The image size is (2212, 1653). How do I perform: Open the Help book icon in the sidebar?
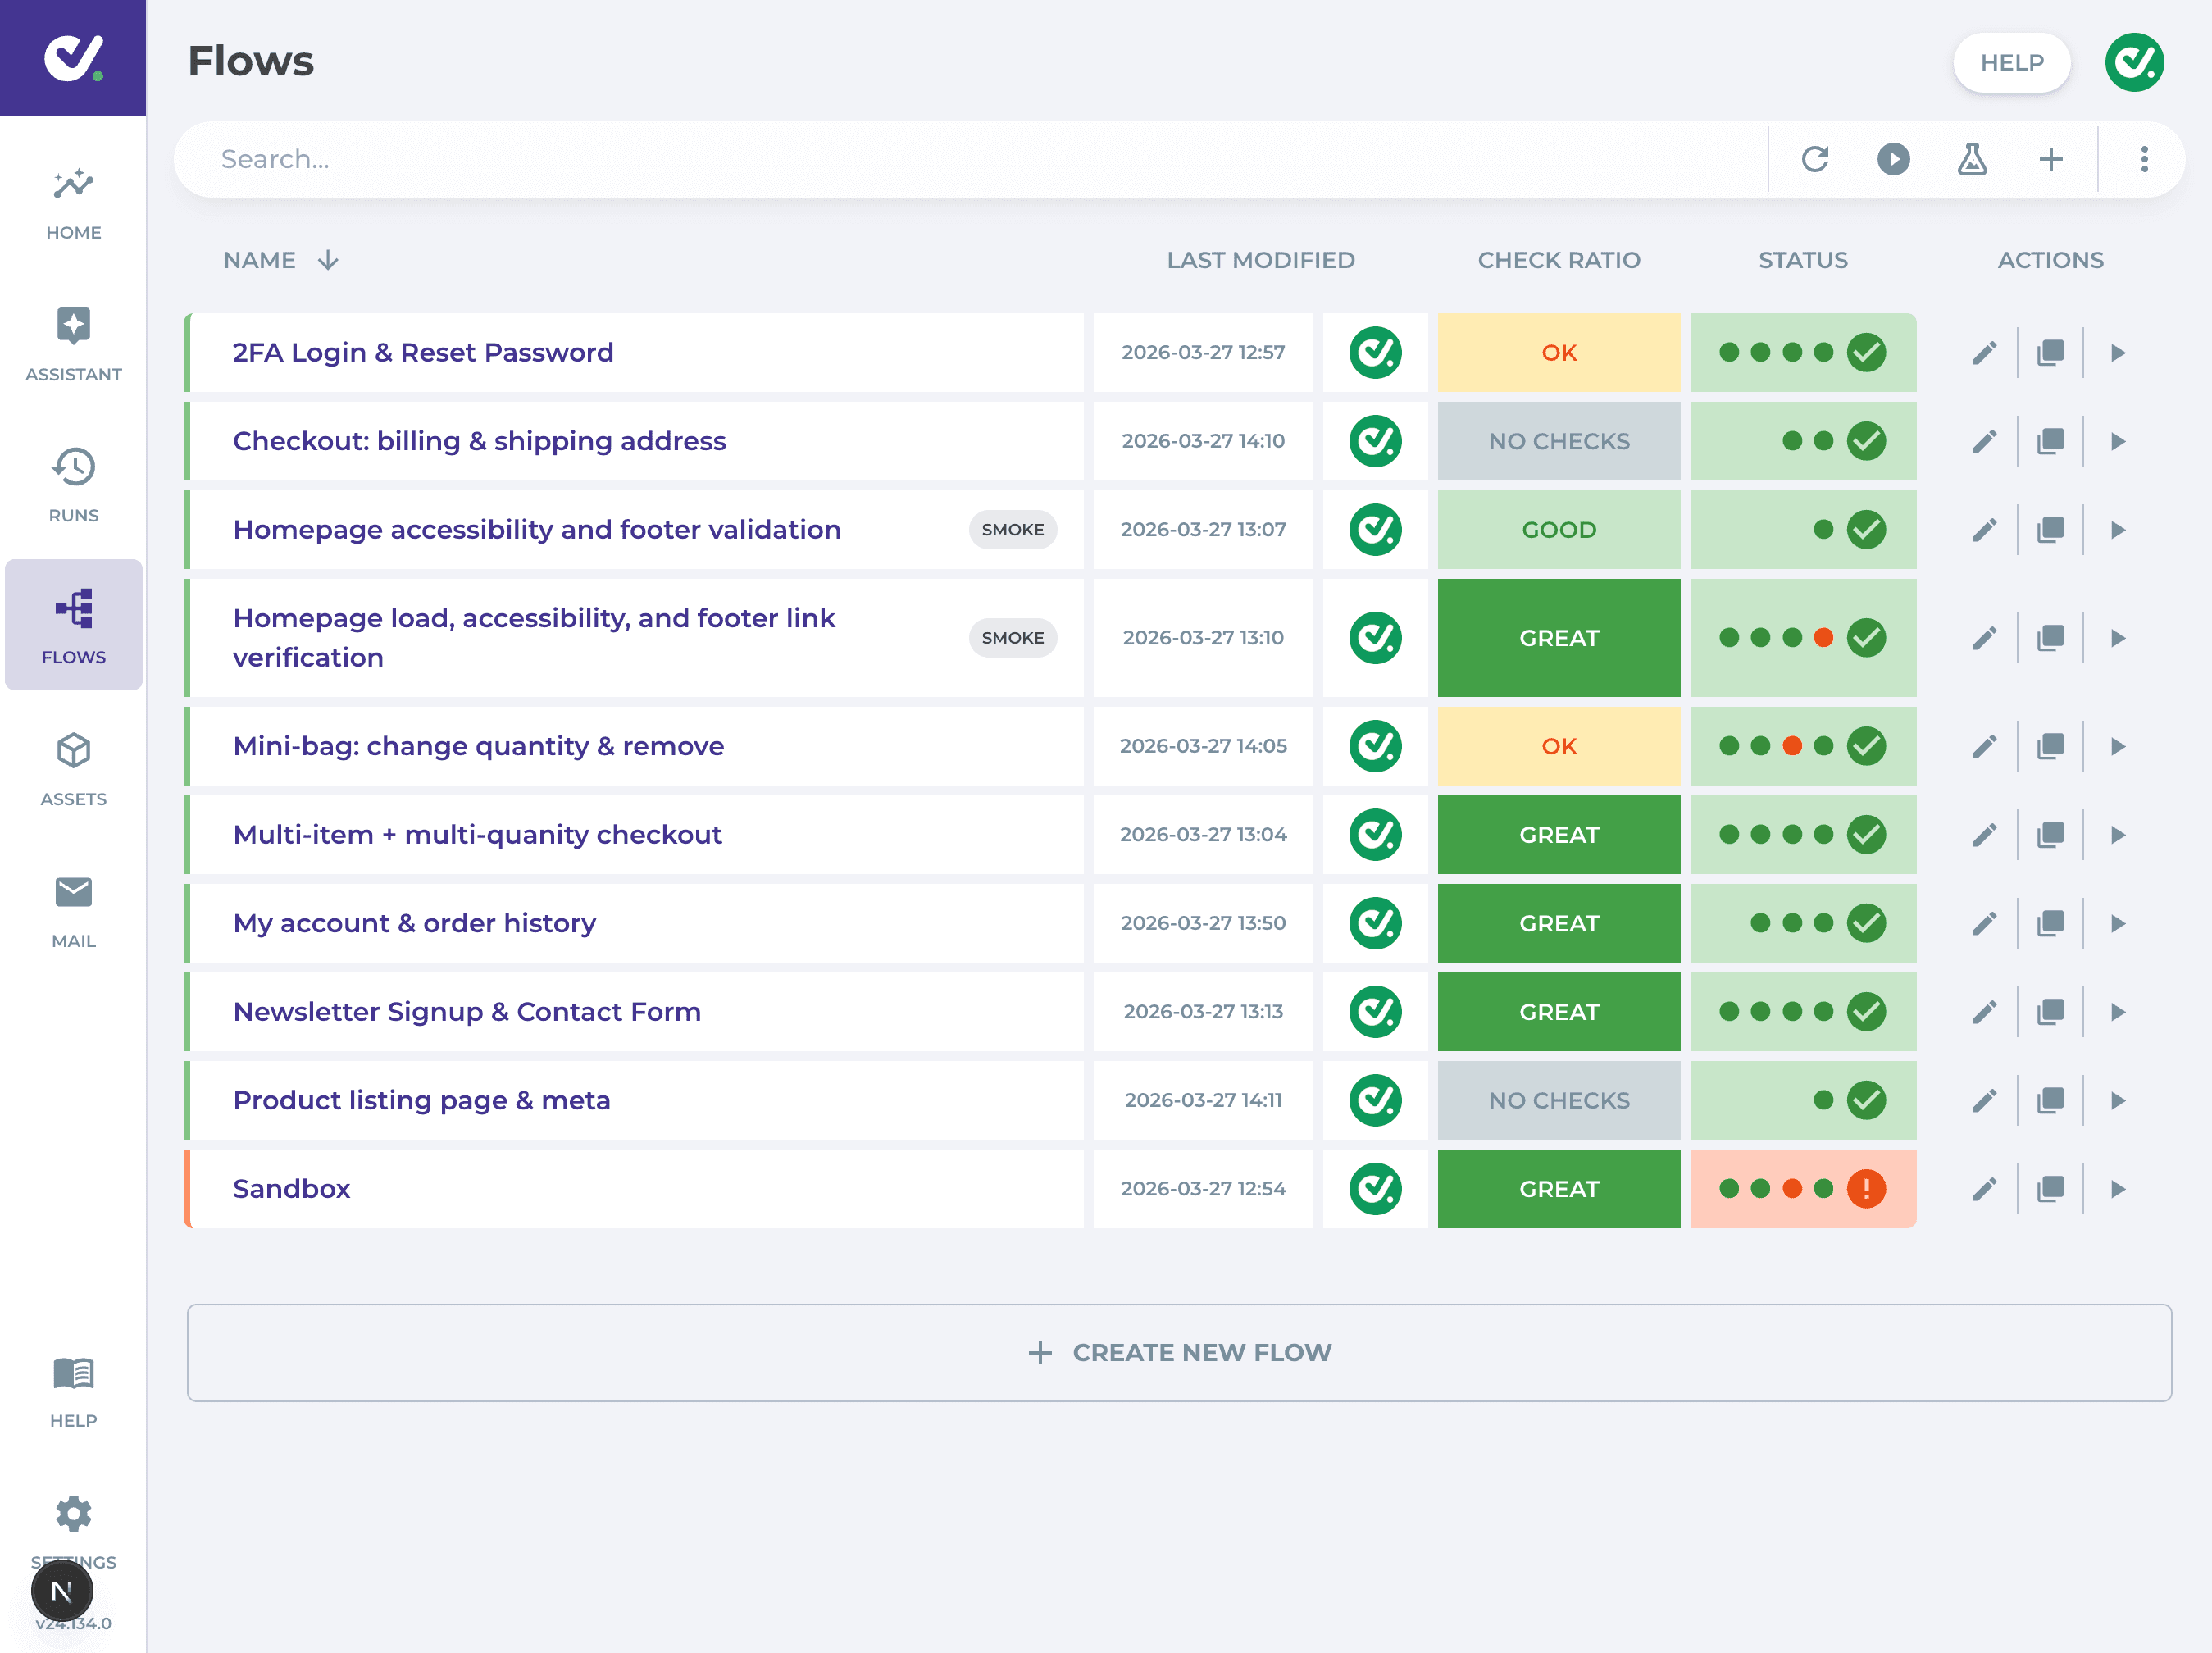[x=72, y=1374]
